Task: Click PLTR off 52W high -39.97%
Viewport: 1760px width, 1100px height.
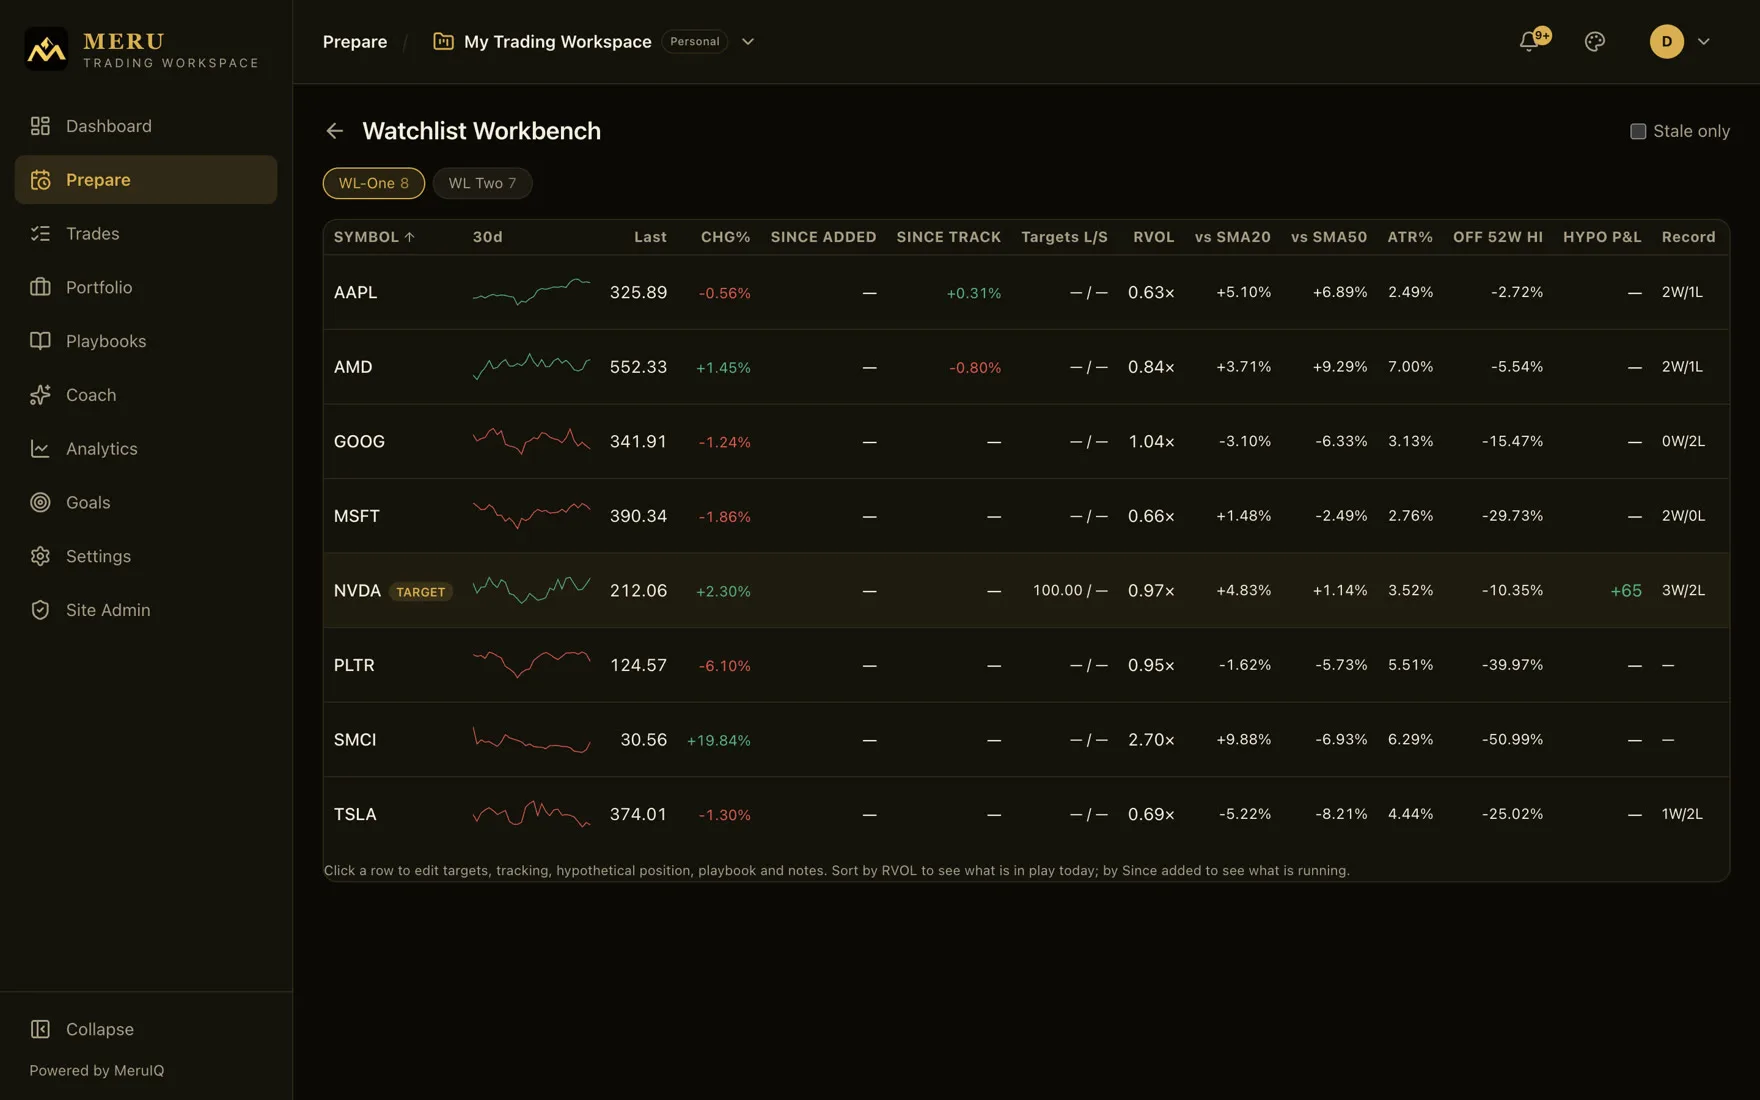Action: point(1512,665)
